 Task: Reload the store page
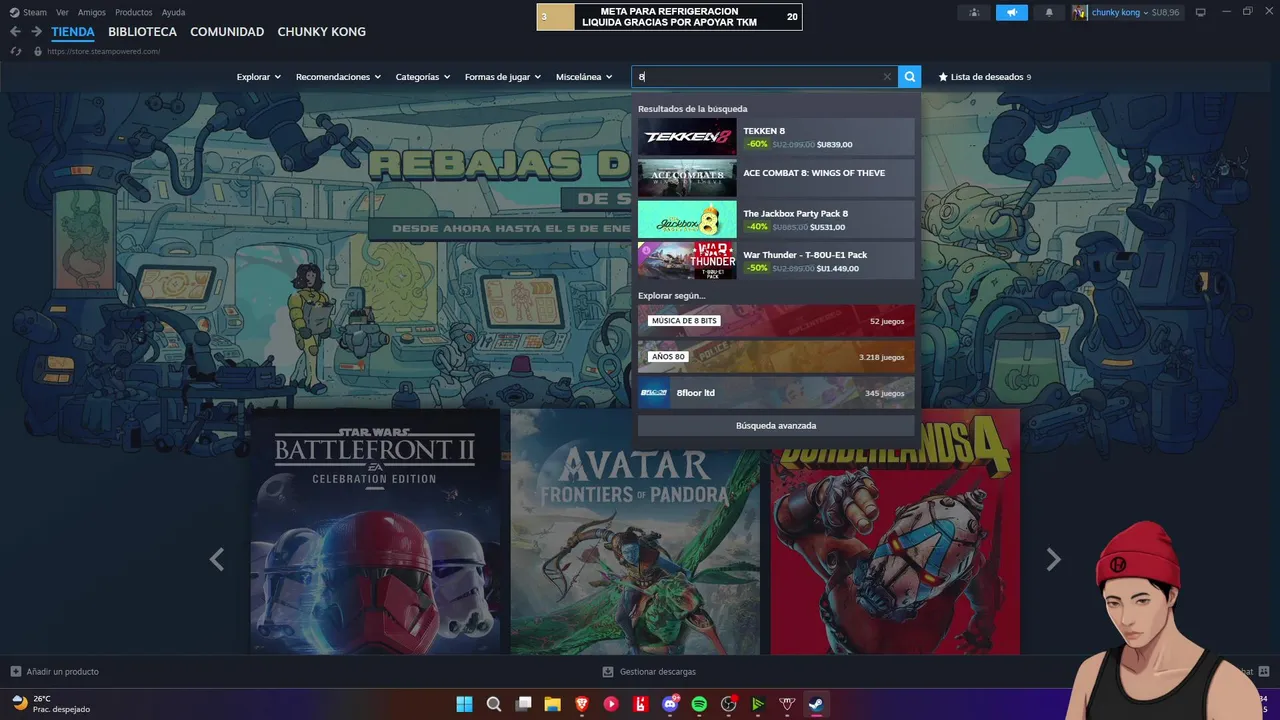tap(16, 51)
